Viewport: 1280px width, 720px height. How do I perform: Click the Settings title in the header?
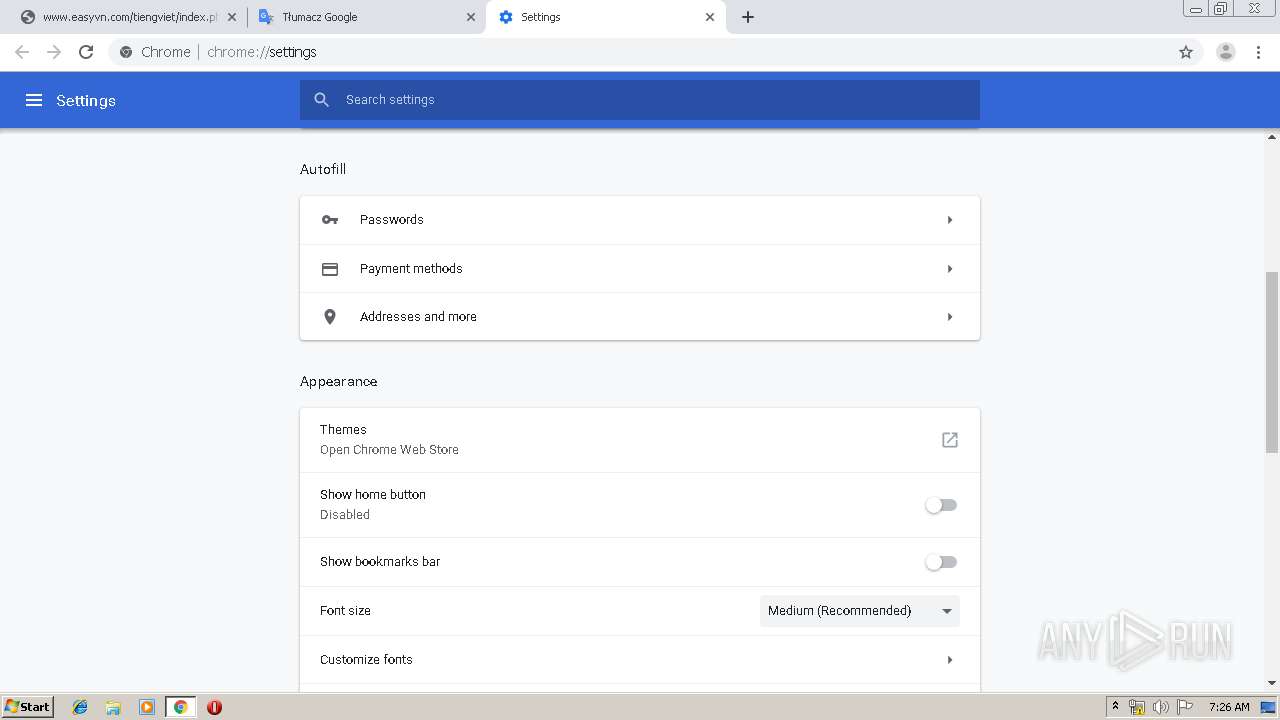point(86,100)
